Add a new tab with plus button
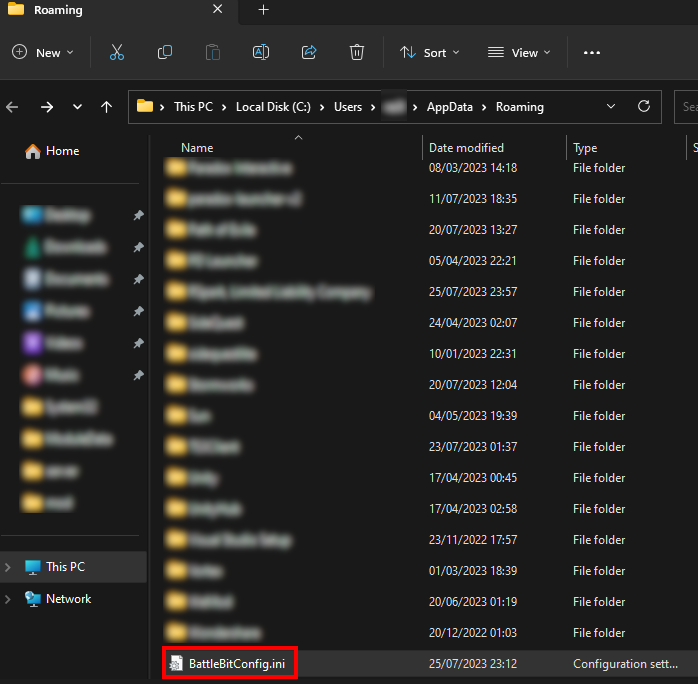 tap(264, 10)
